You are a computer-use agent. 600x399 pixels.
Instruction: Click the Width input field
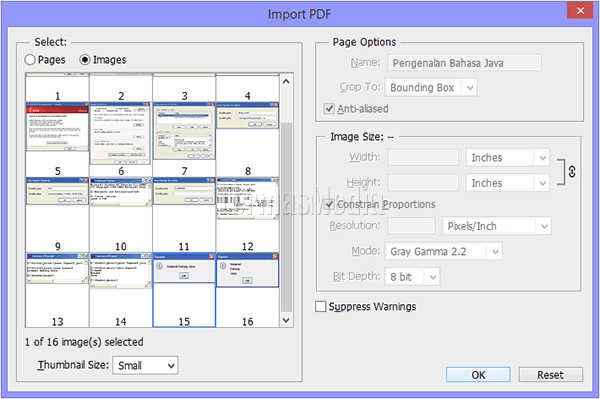(423, 158)
